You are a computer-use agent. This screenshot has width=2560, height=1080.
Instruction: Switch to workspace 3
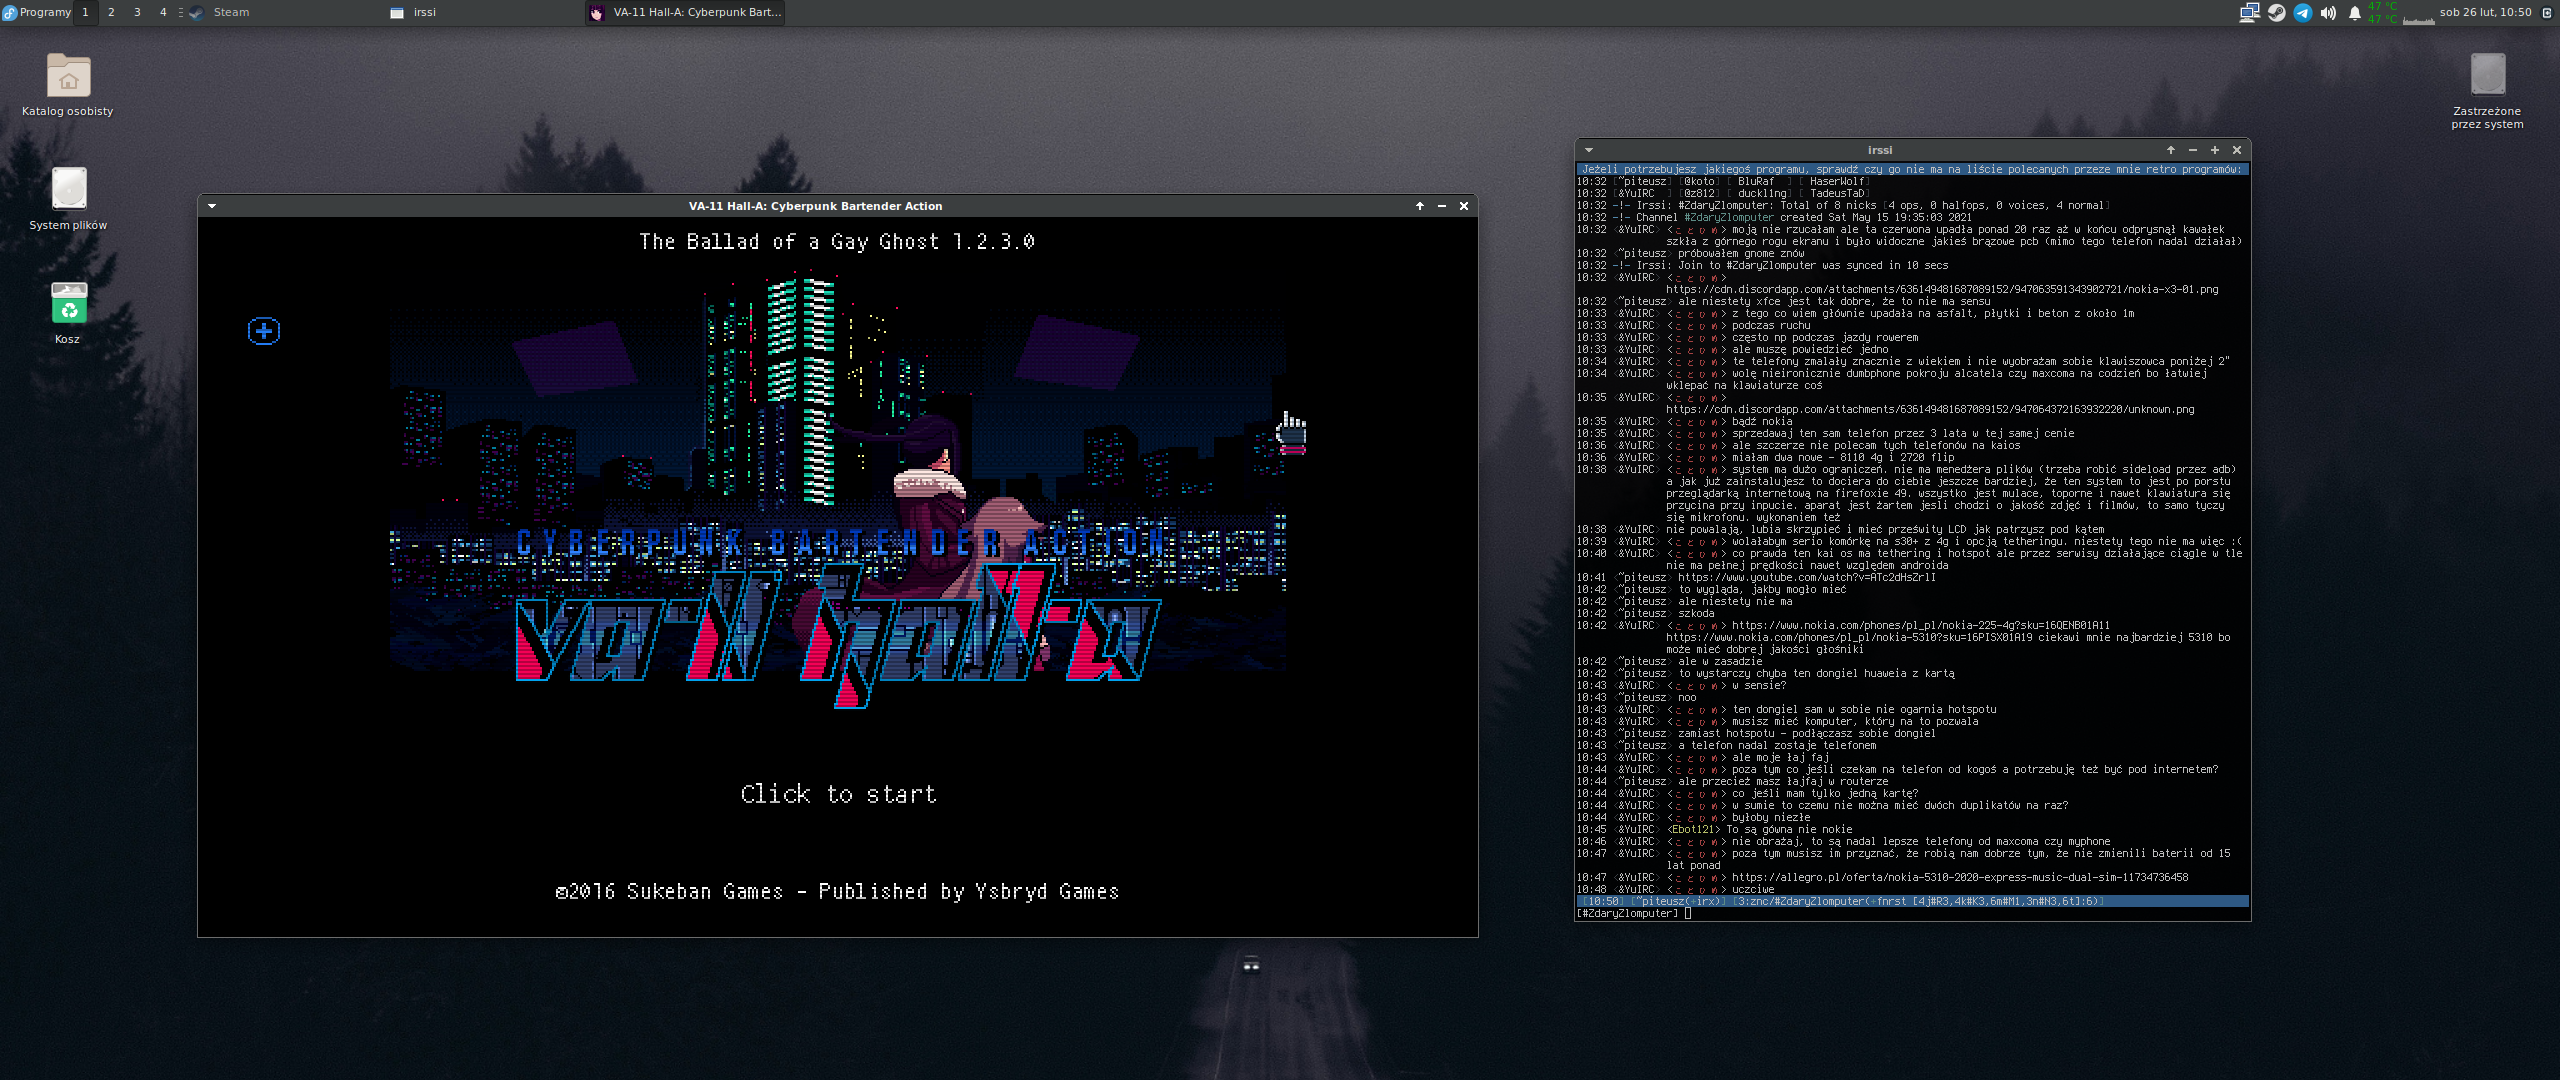tap(137, 12)
